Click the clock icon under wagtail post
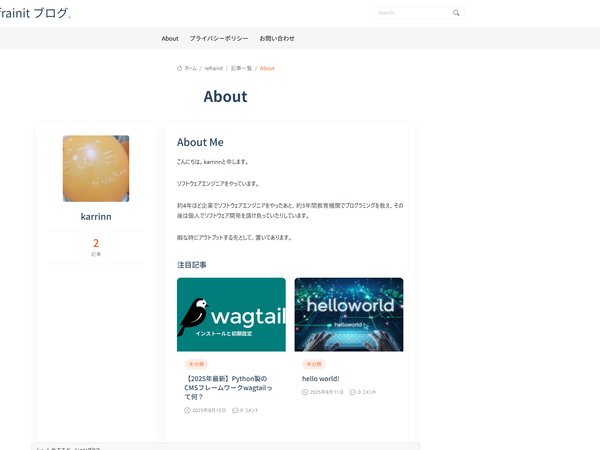The height and width of the screenshot is (450, 600). (x=187, y=410)
